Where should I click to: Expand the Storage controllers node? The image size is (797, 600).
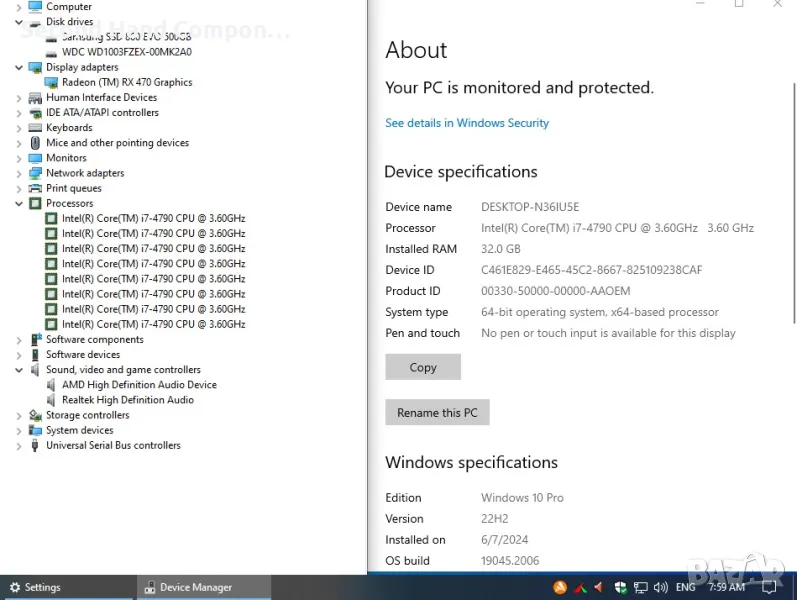pyautogui.click(x=19, y=416)
